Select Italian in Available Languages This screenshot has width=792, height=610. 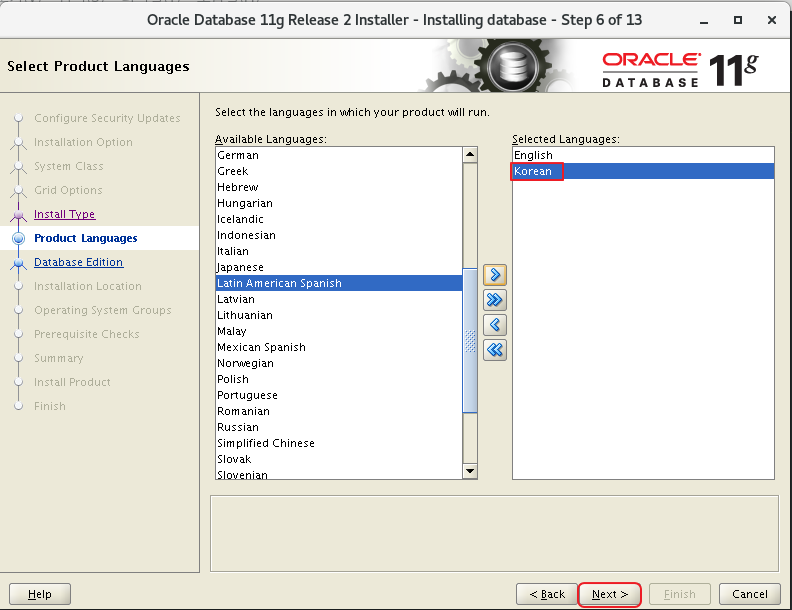tap(338, 251)
